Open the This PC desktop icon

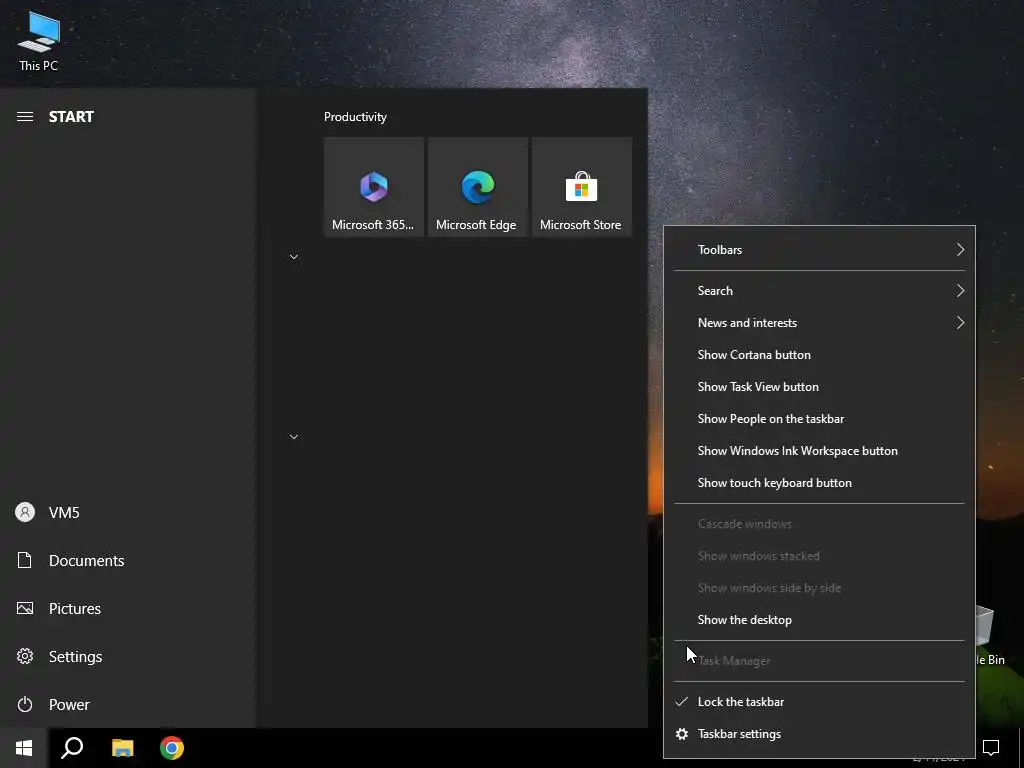(x=39, y=40)
